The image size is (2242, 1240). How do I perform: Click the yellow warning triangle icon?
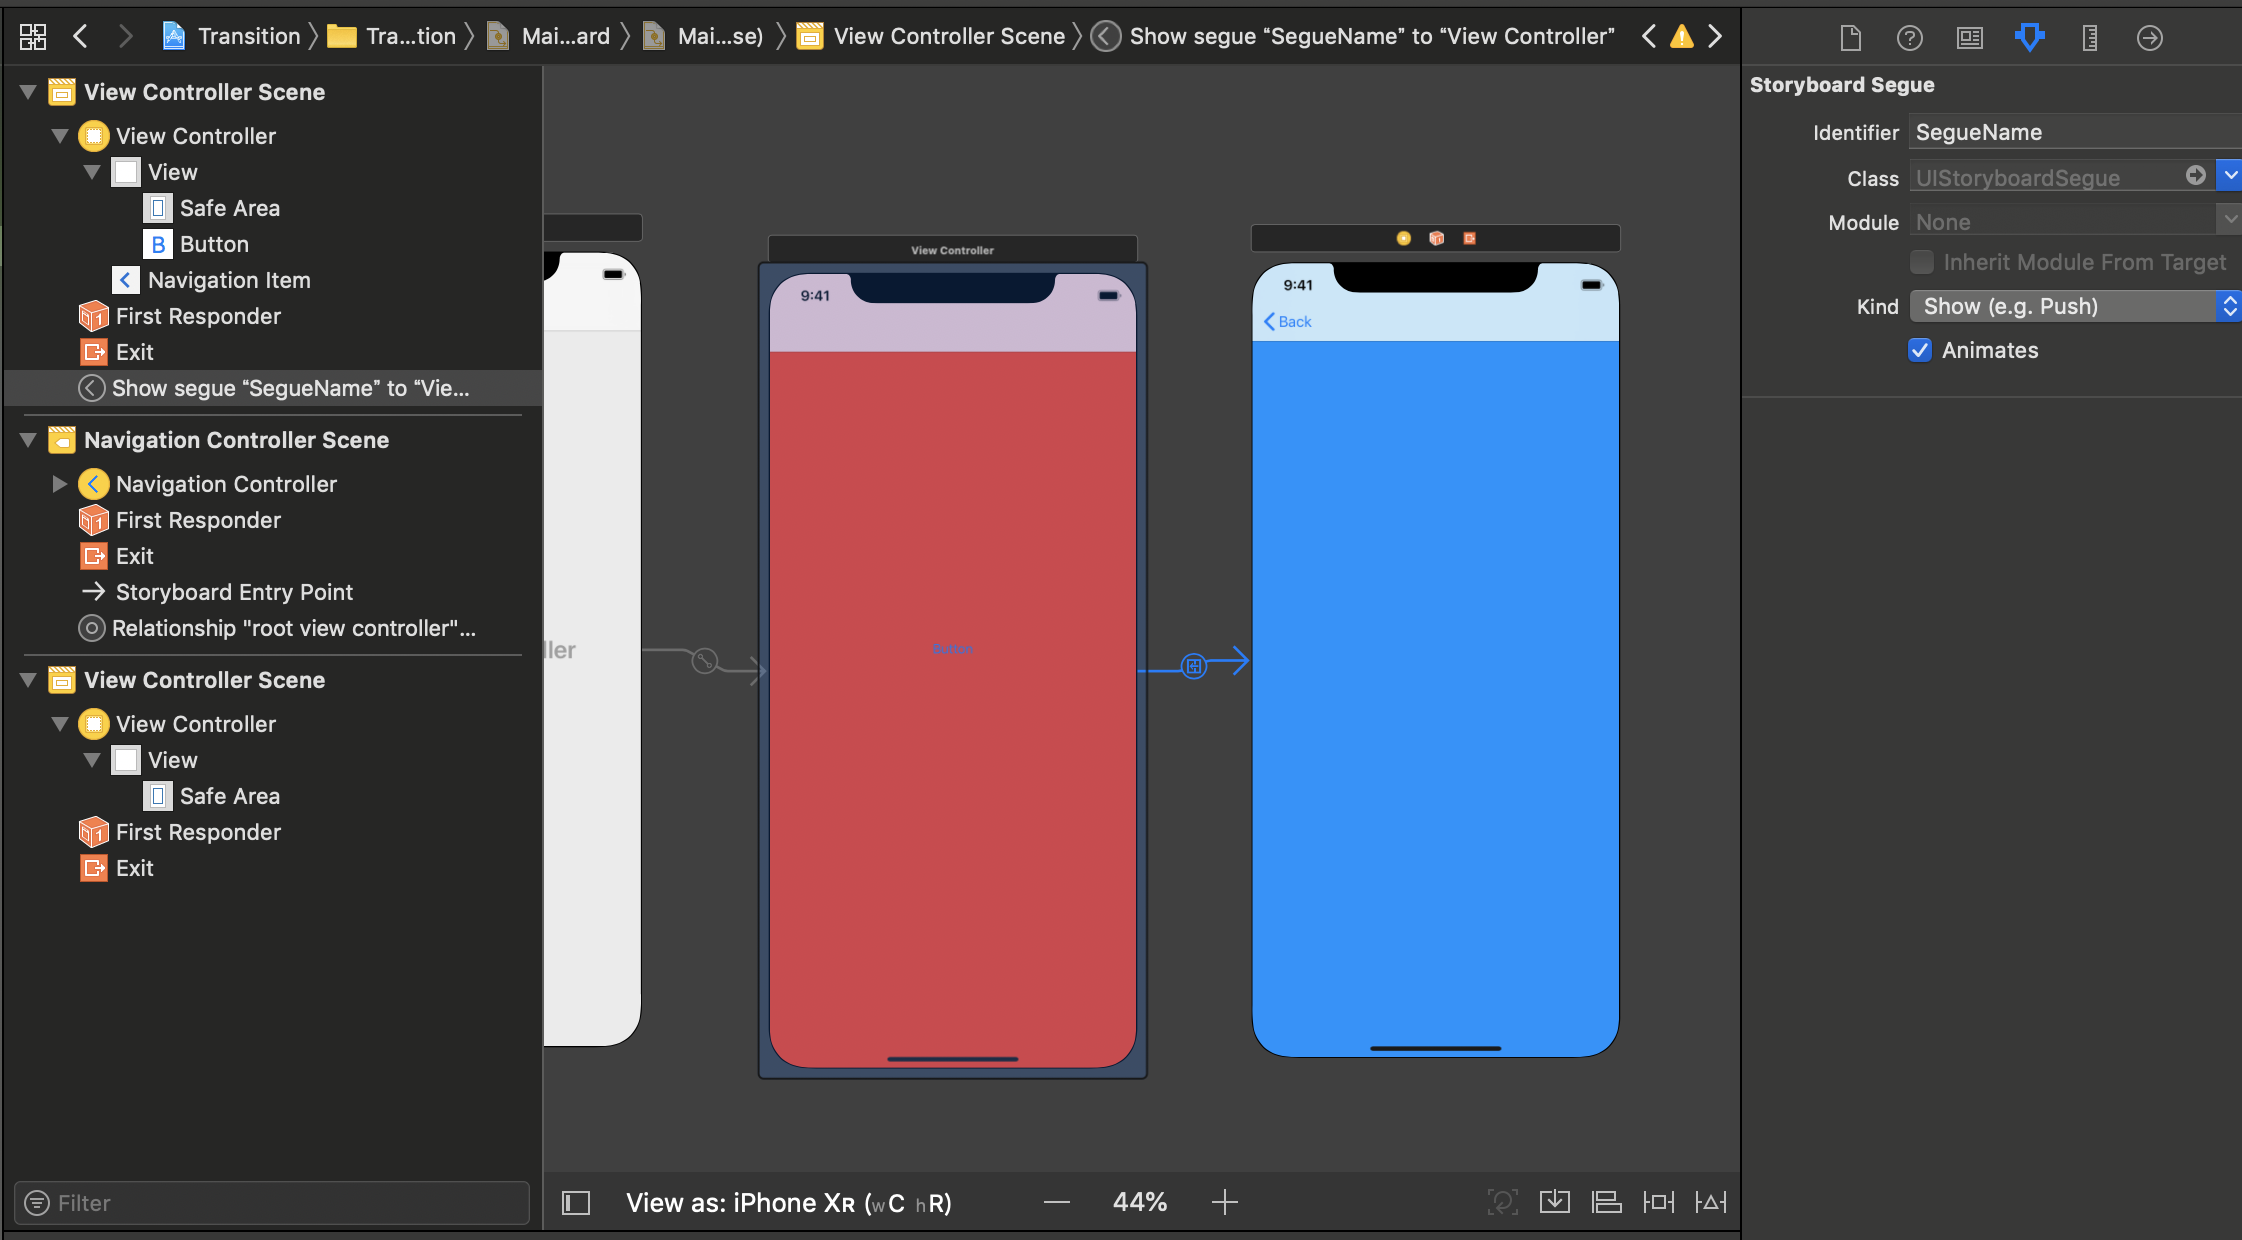pyautogui.click(x=1682, y=37)
